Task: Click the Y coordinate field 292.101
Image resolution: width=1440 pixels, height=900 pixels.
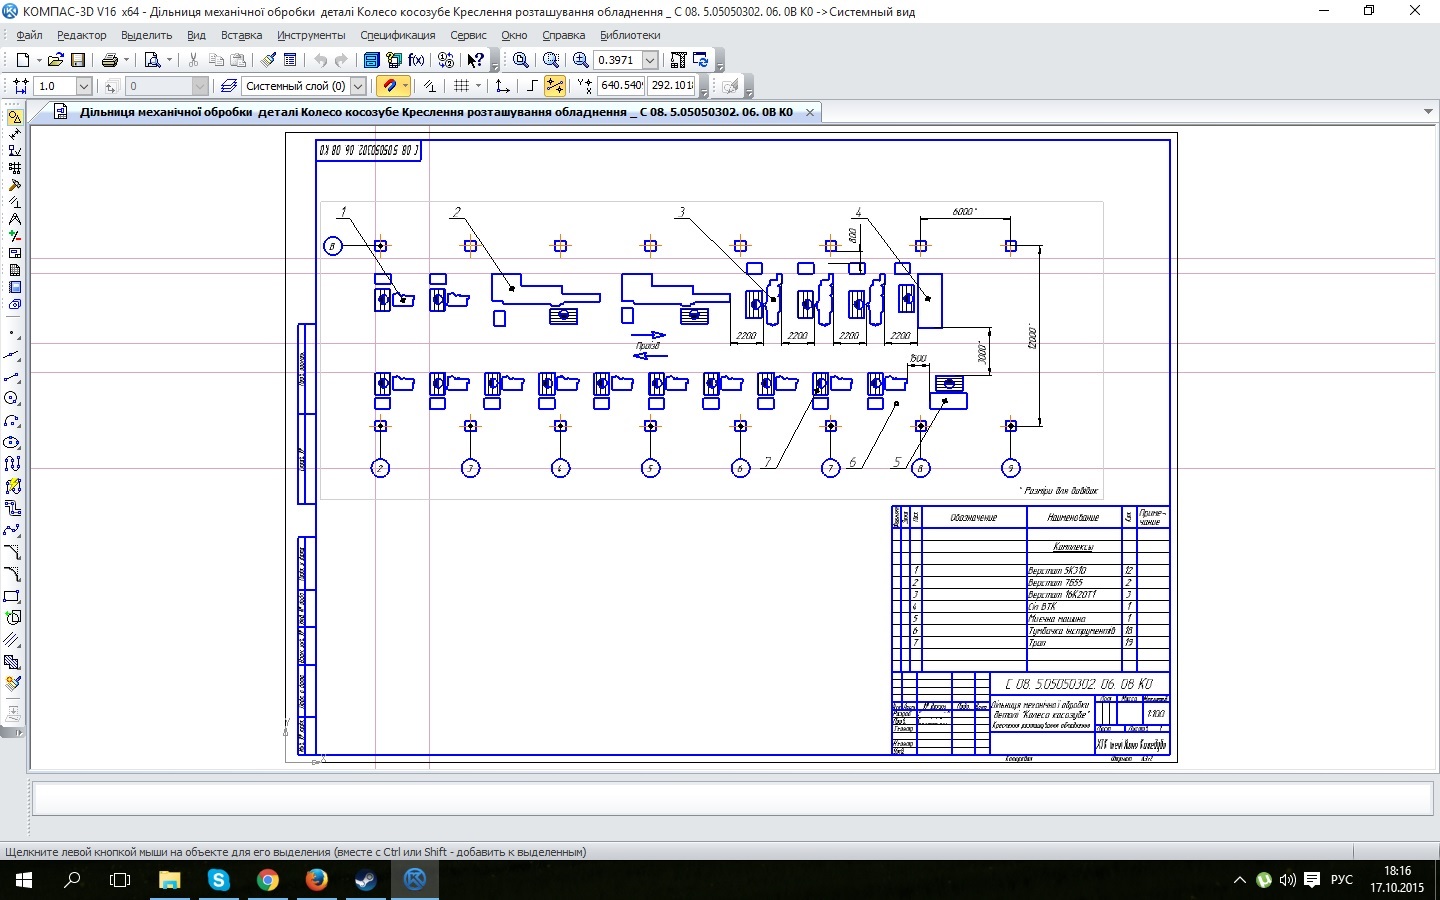Action: [x=672, y=86]
